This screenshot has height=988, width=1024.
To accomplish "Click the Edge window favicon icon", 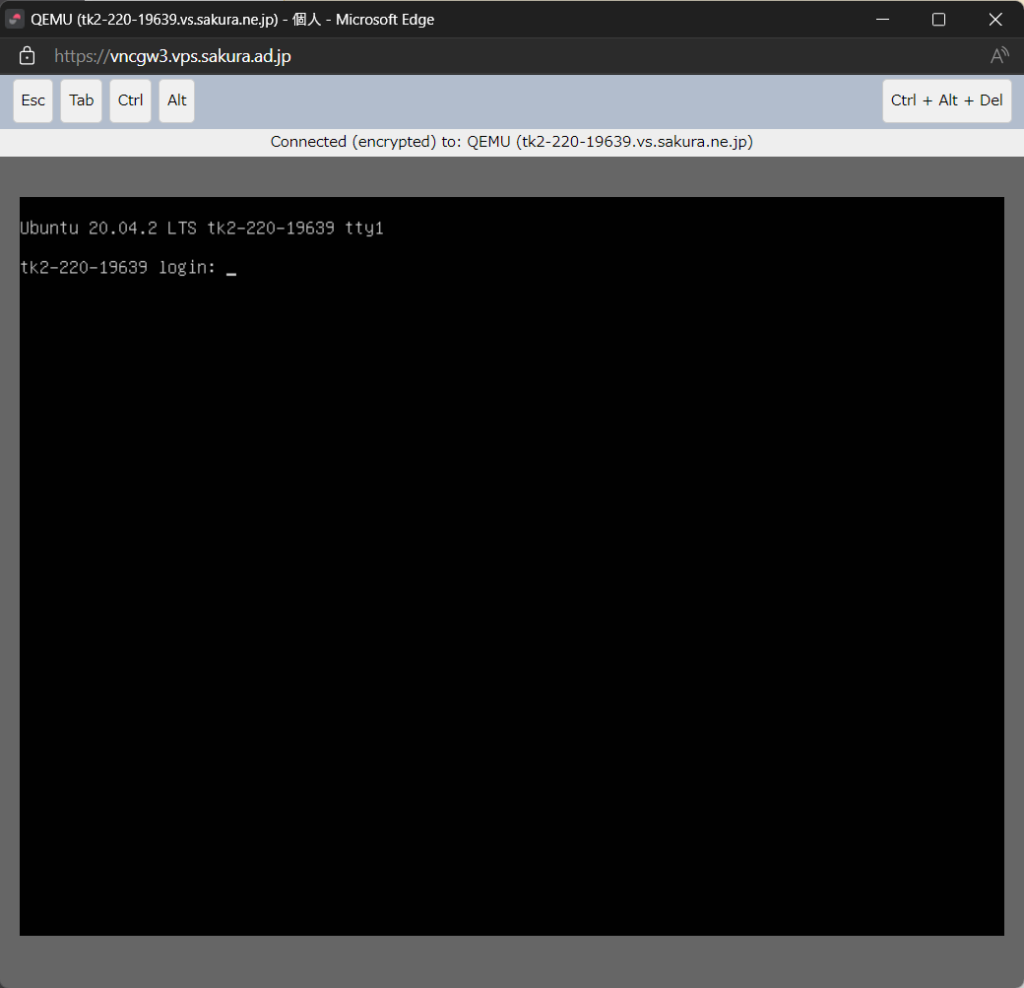I will 14,19.
